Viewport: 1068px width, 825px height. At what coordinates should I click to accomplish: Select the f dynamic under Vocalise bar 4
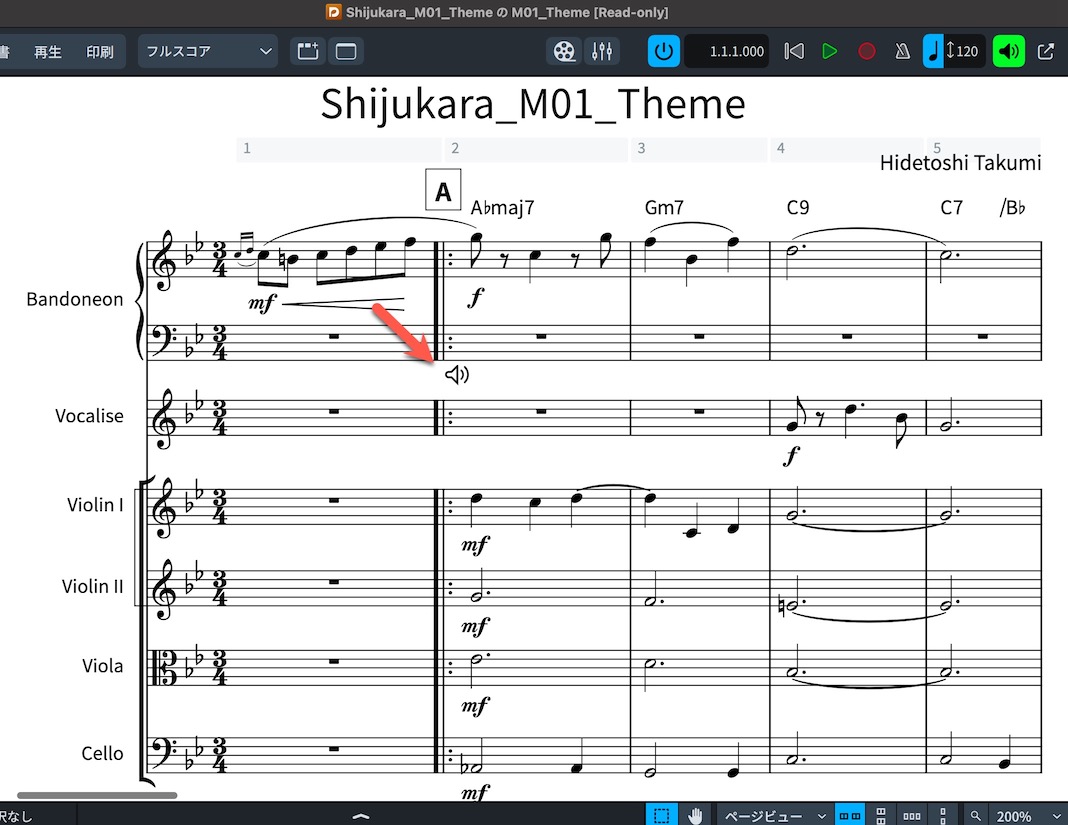coord(791,455)
